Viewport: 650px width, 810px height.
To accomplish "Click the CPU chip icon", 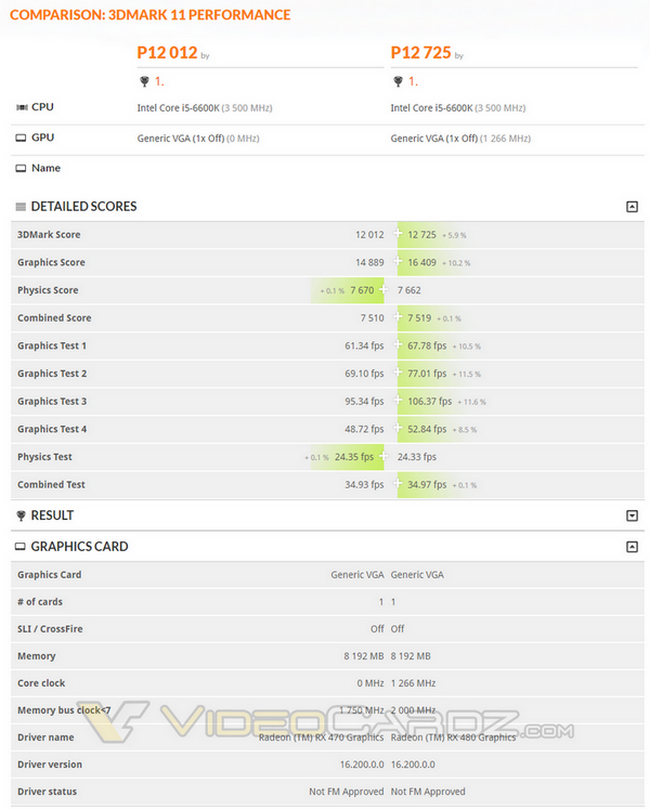I will coord(21,107).
